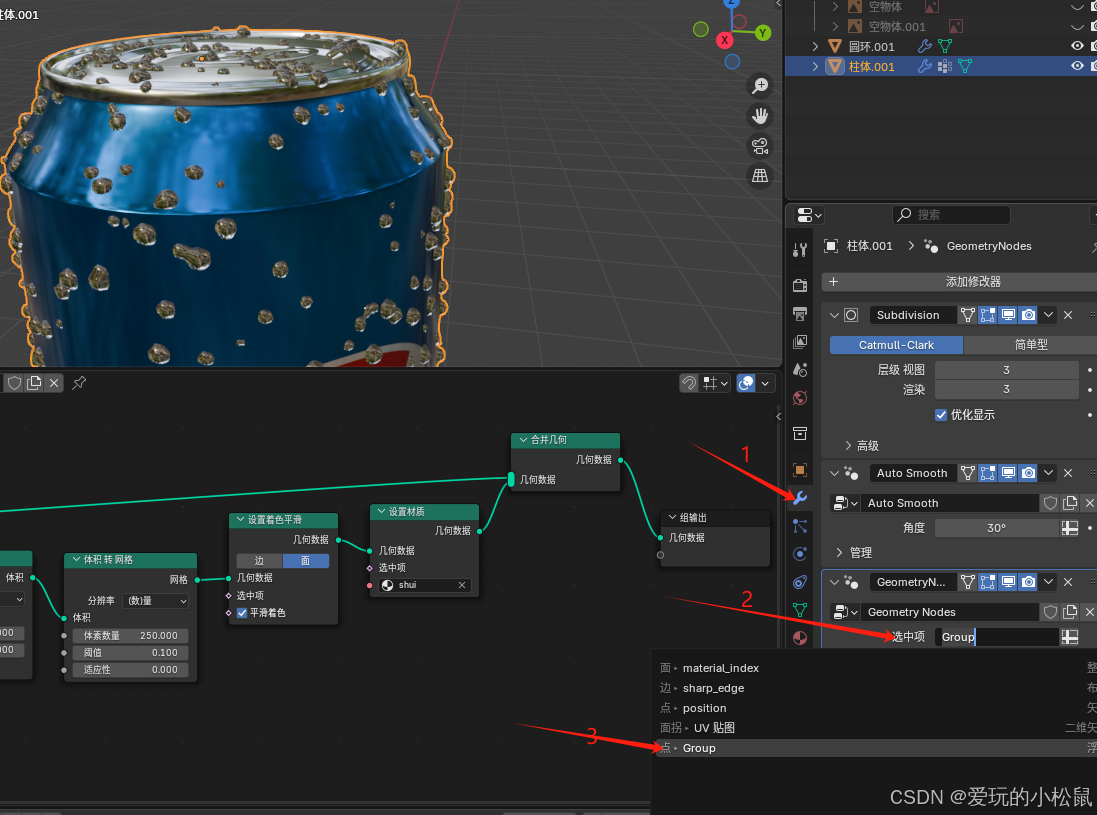Viewport: 1097px width, 815px height.
Task: Choose 面 in shade smooth node
Action: tap(306, 561)
